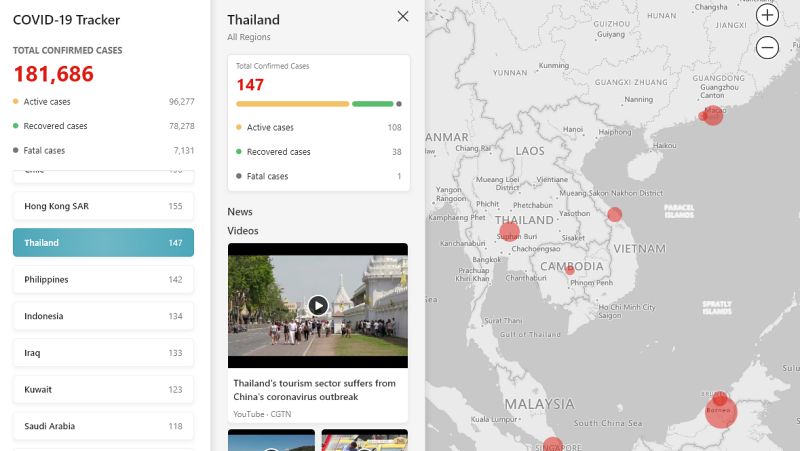Click the Phnom Penh label on map
The height and width of the screenshot is (451, 800).
[591, 283]
